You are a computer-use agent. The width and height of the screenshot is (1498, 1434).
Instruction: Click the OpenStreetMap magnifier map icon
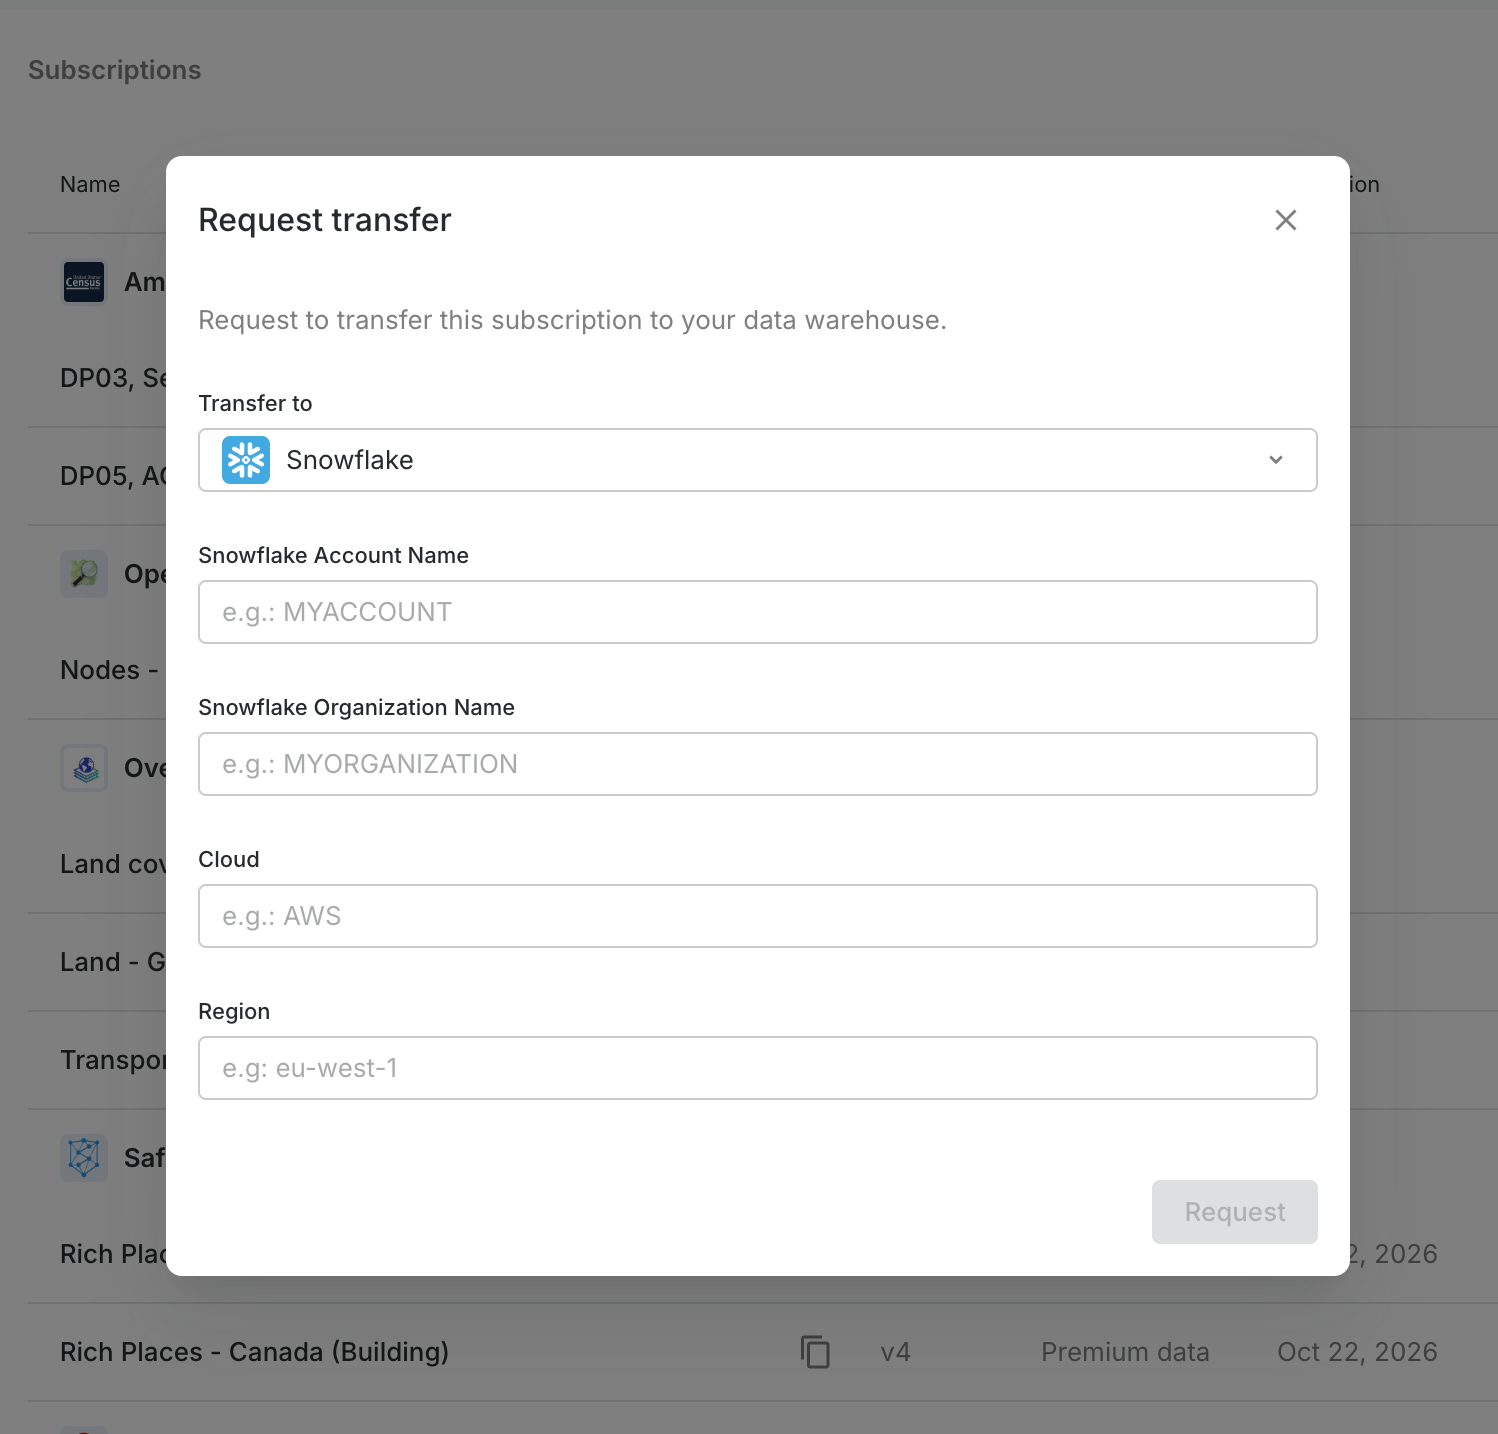coord(84,574)
